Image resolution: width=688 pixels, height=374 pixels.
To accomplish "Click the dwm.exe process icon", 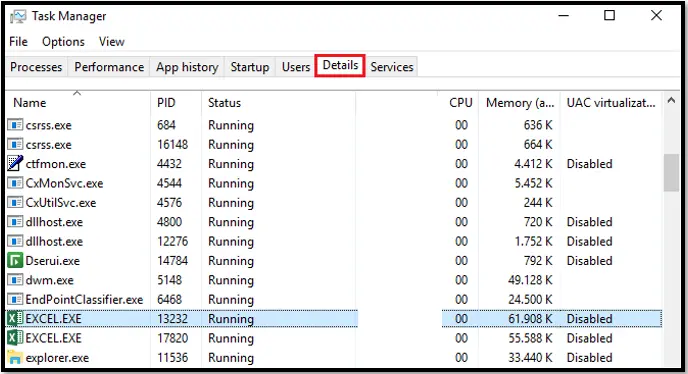I will point(15,280).
